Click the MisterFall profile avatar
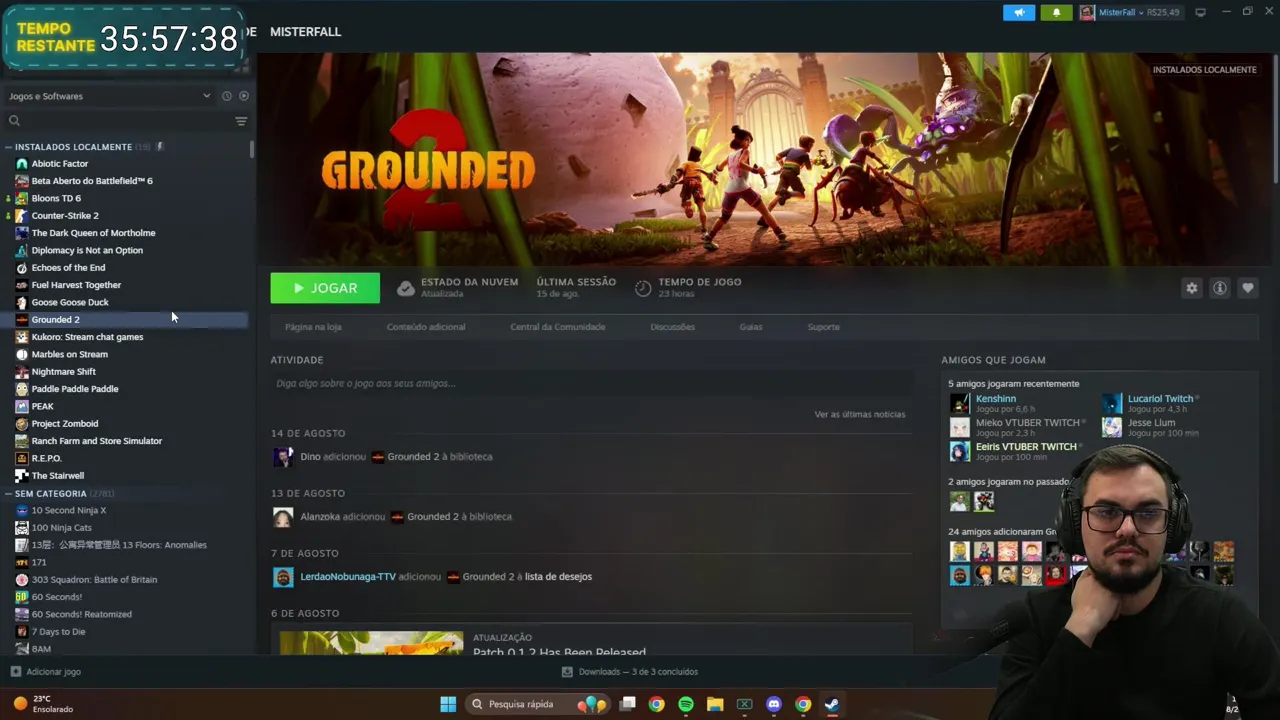This screenshot has height=720, width=1280. click(1087, 12)
